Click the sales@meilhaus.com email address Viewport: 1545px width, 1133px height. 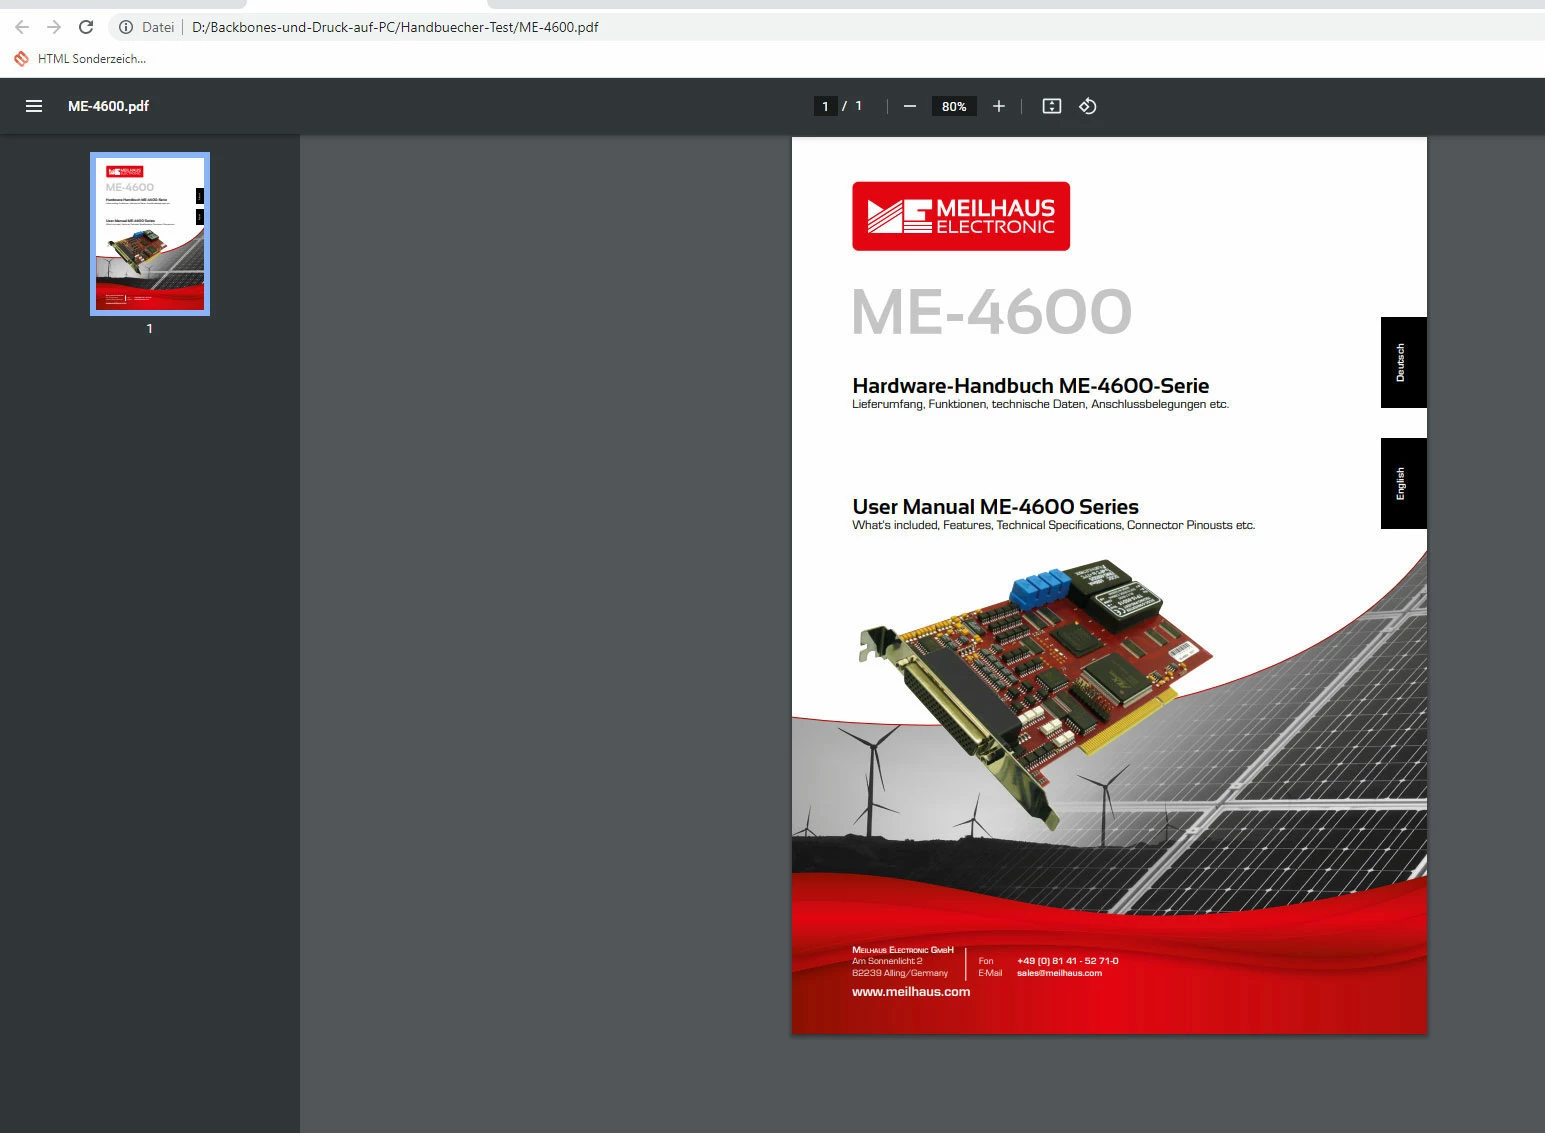tap(1059, 973)
